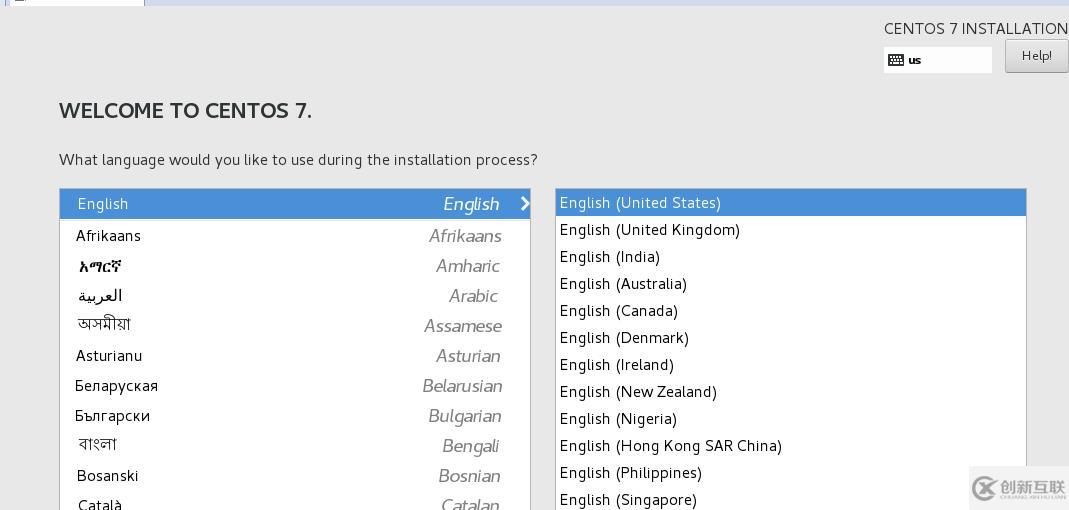Pick English (Ireland) locale
The height and width of the screenshot is (510, 1069).
(791, 365)
